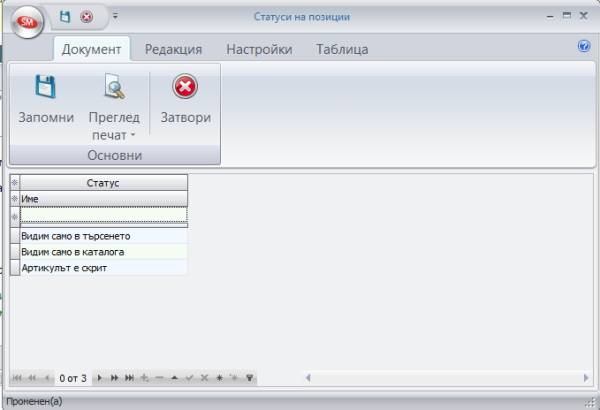The height and width of the screenshot is (410, 600).
Task: Select row Видим само в търсенето
Action: tap(103, 236)
